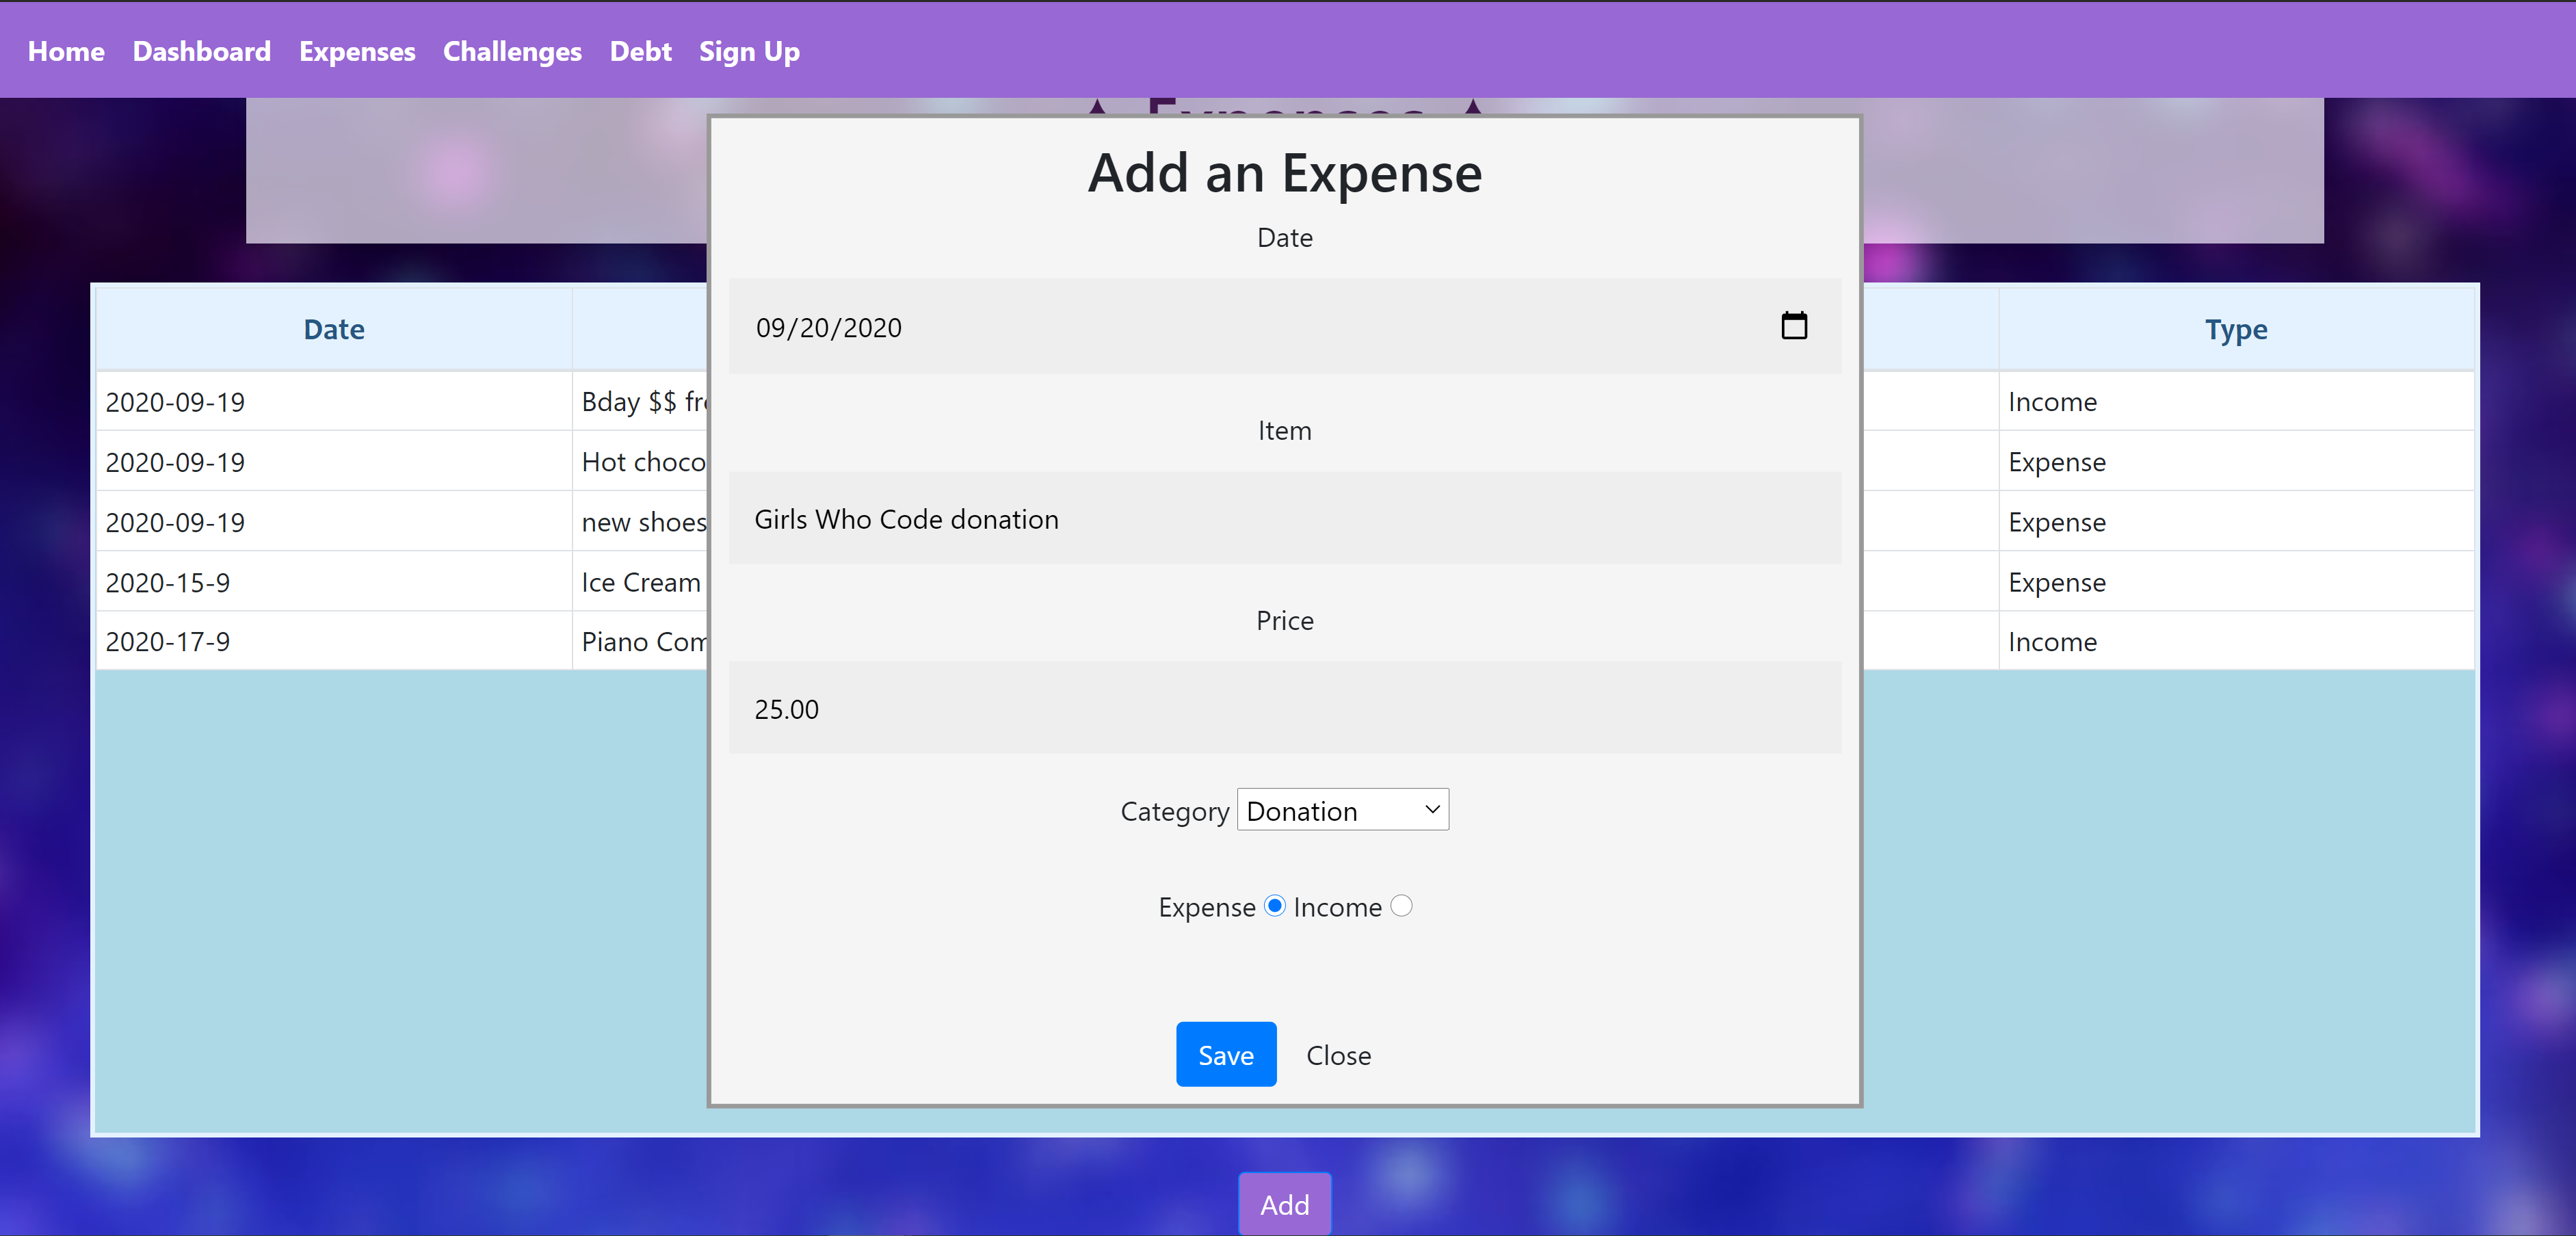This screenshot has height=1236, width=2576.
Task: Select the Ice Cream table row
Action: 640,582
